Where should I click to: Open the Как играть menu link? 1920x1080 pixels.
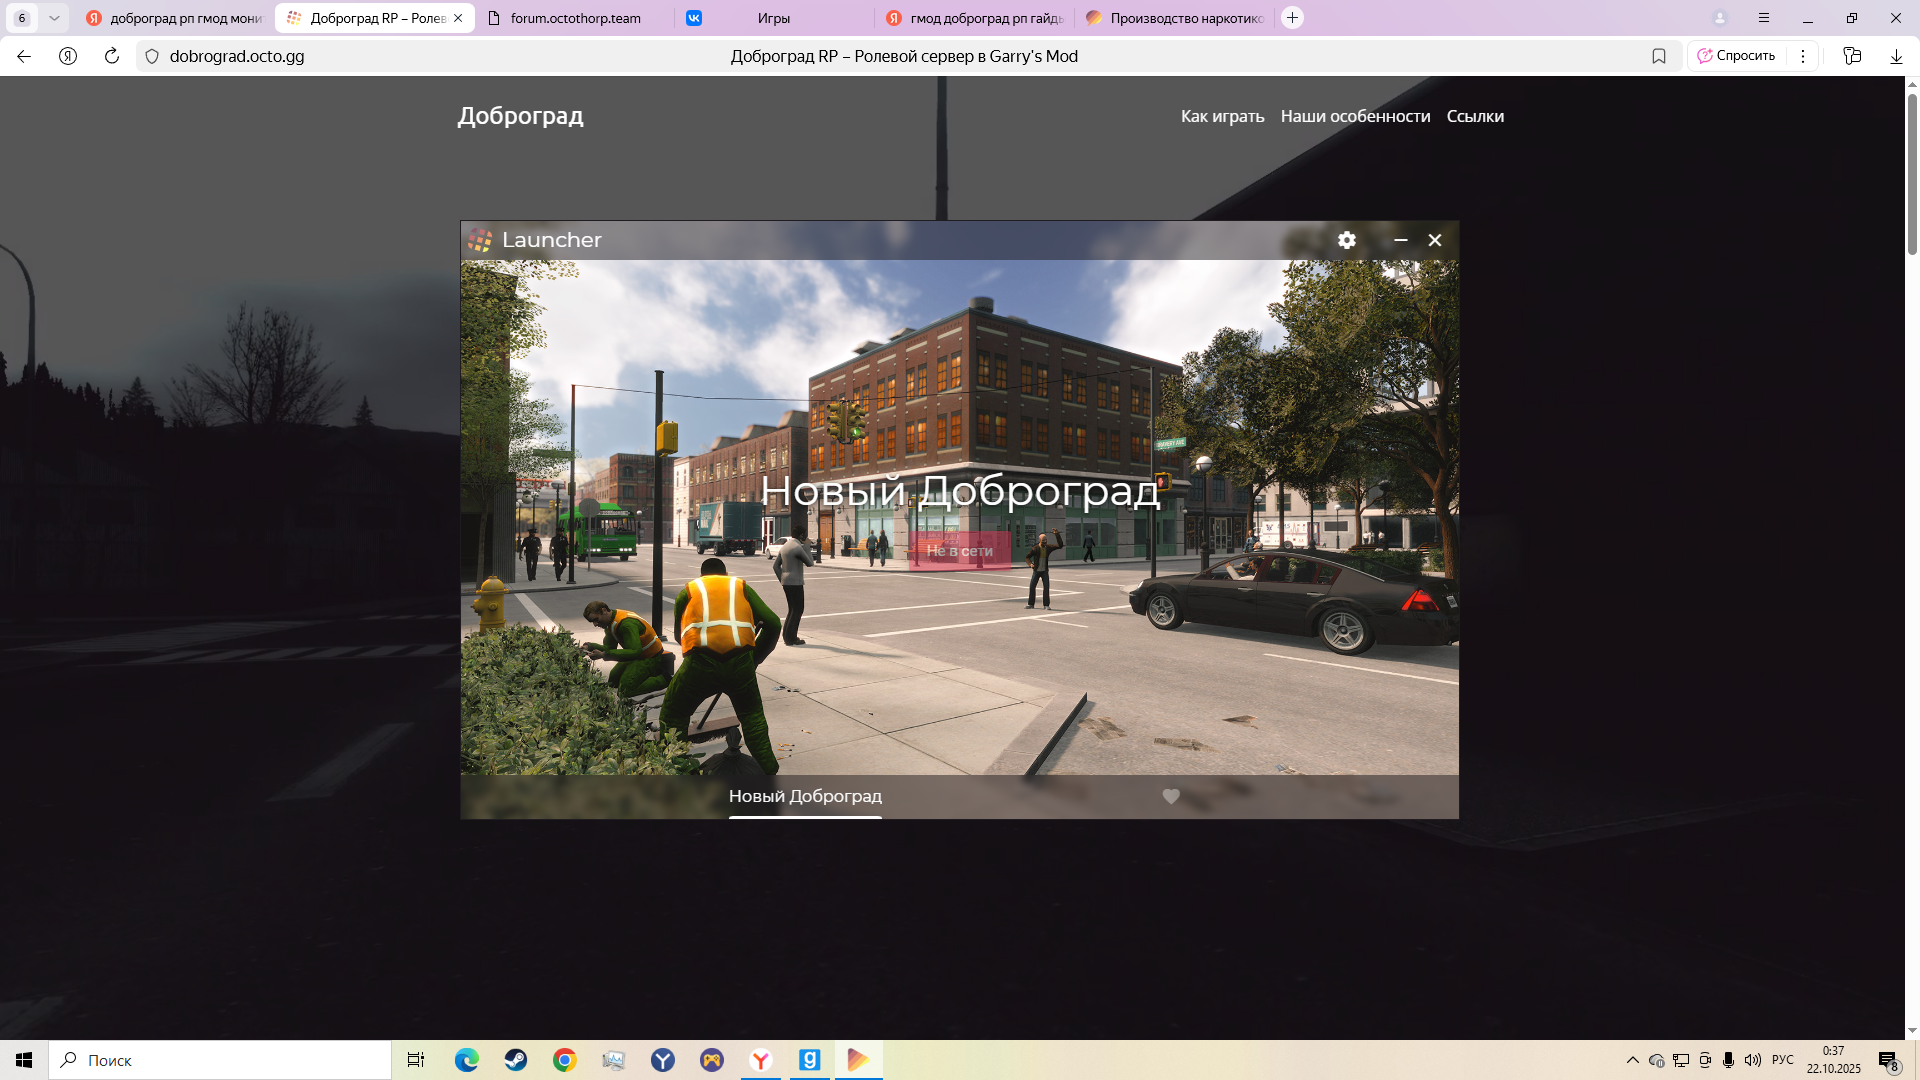[x=1222, y=116]
